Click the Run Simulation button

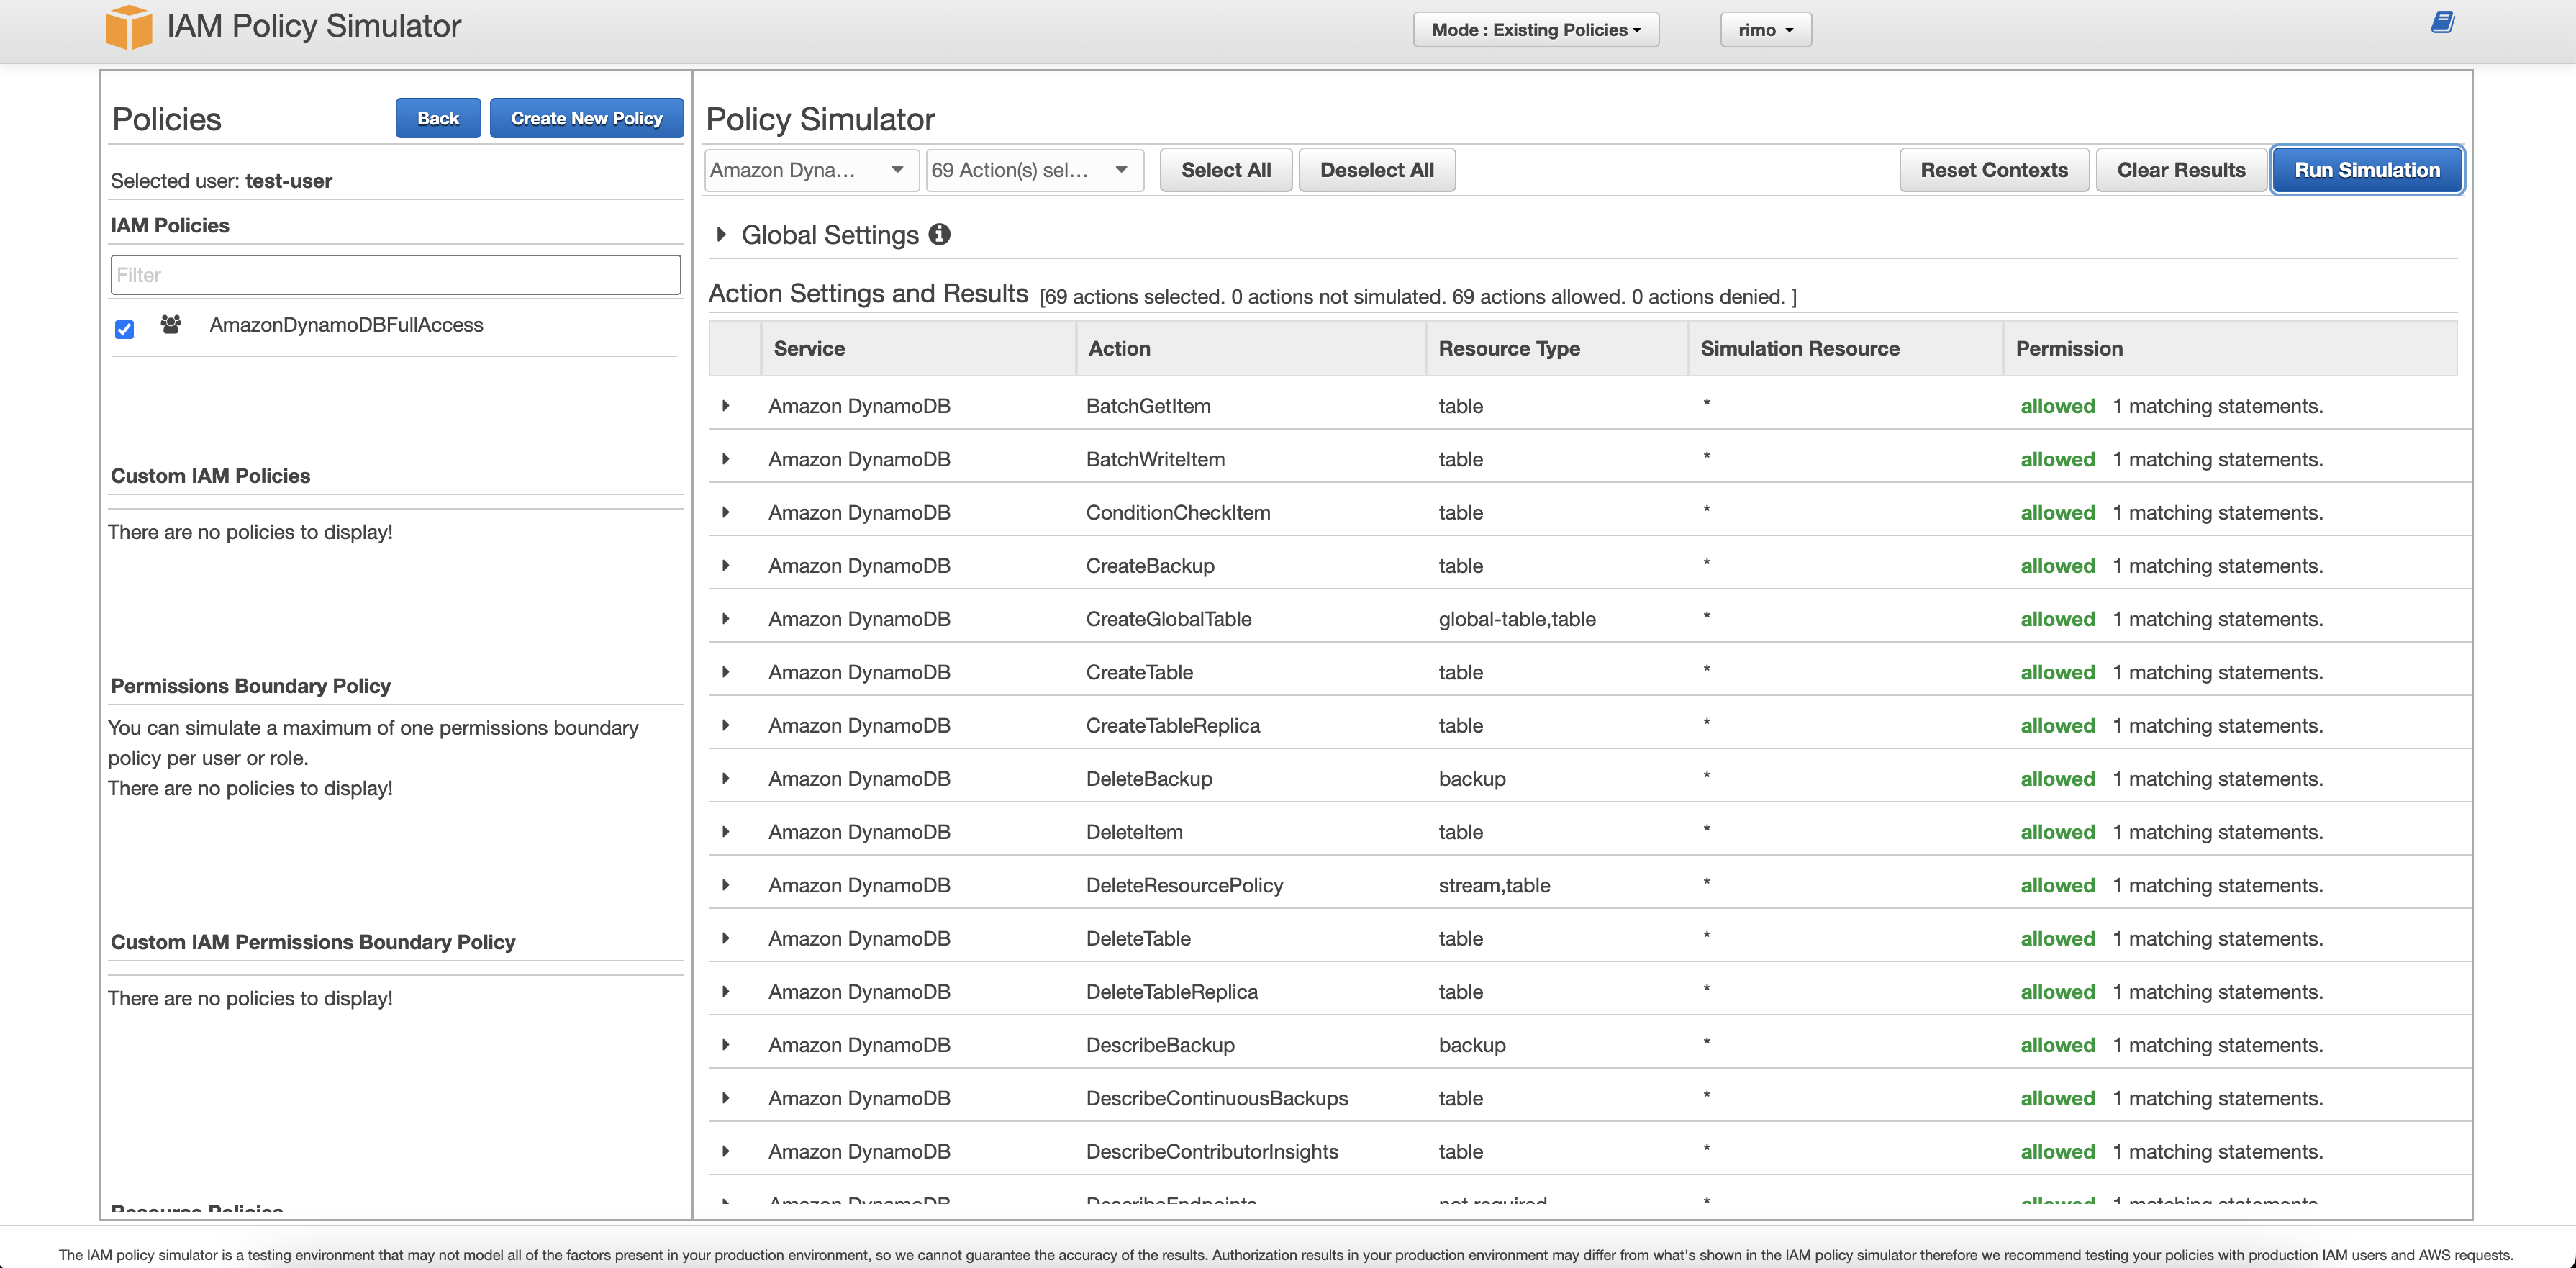tap(2366, 170)
